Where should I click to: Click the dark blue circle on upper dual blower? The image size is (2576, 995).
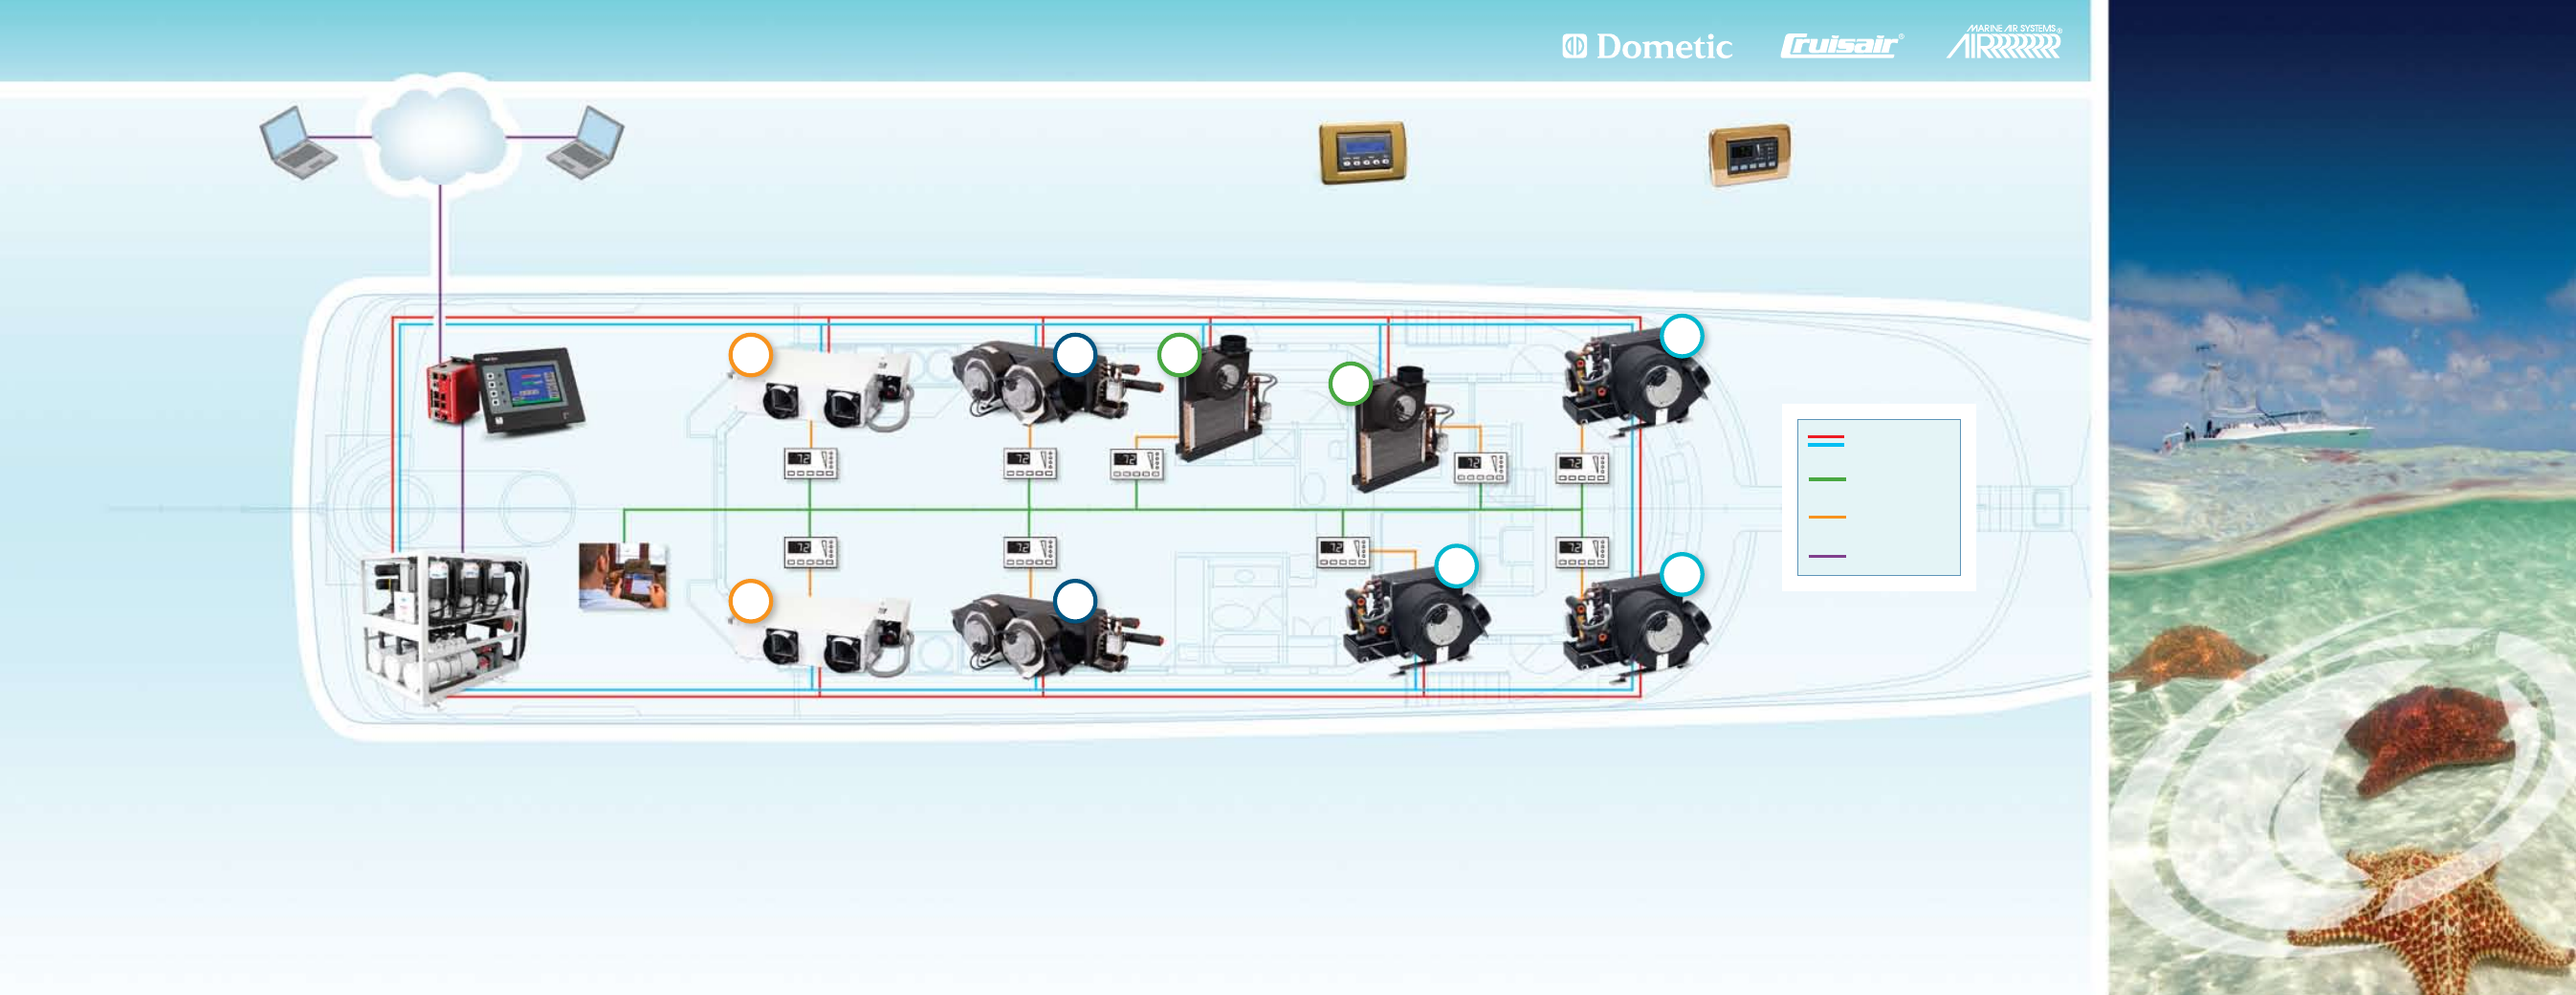(x=1075, y=355)
